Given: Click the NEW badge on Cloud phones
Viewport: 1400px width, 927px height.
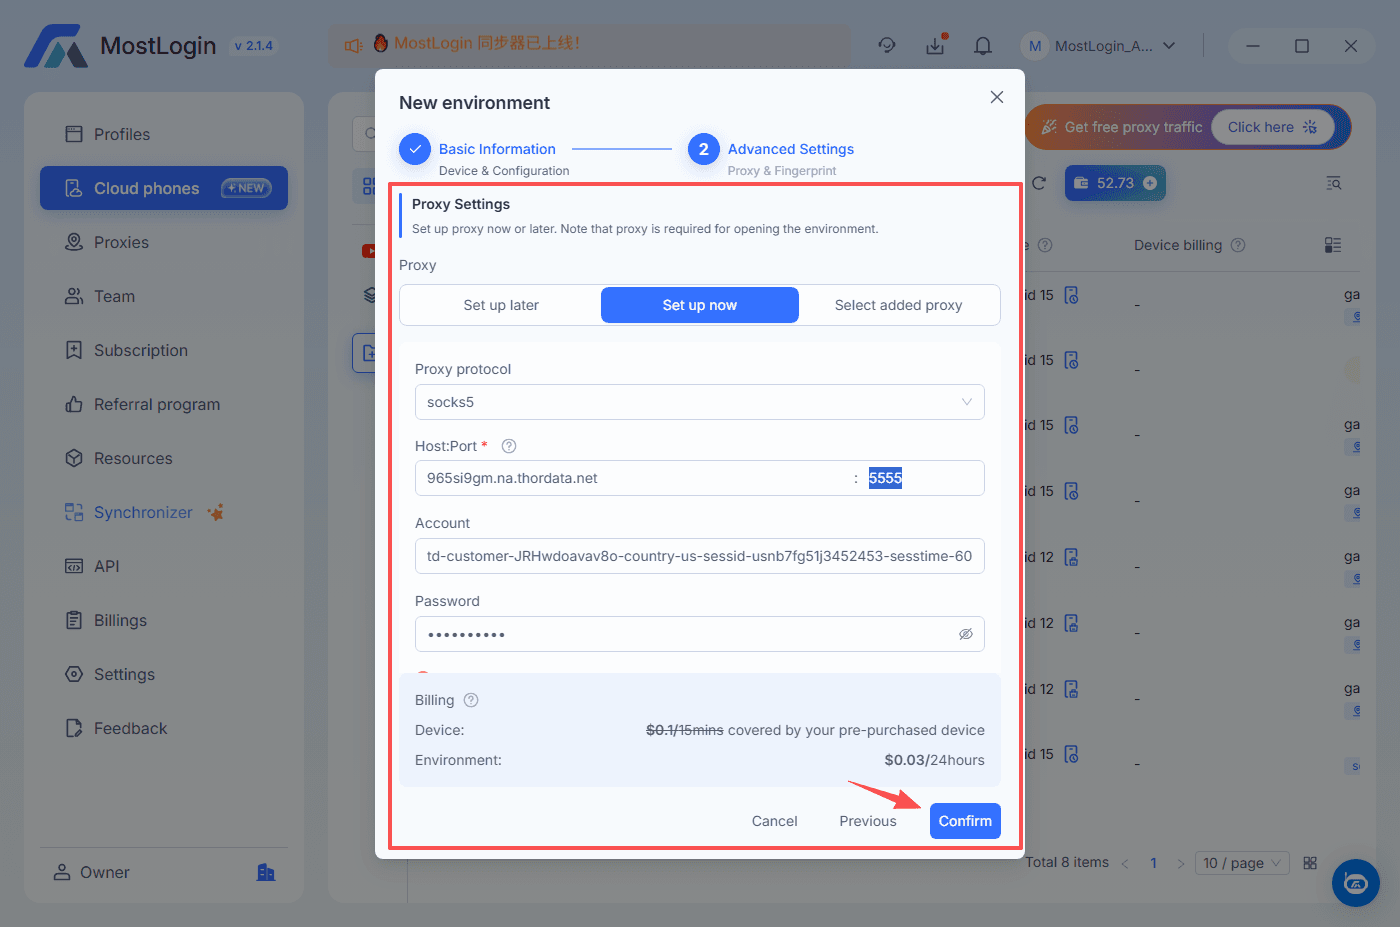Looking at the screenshot, I should tap(246, 188).
